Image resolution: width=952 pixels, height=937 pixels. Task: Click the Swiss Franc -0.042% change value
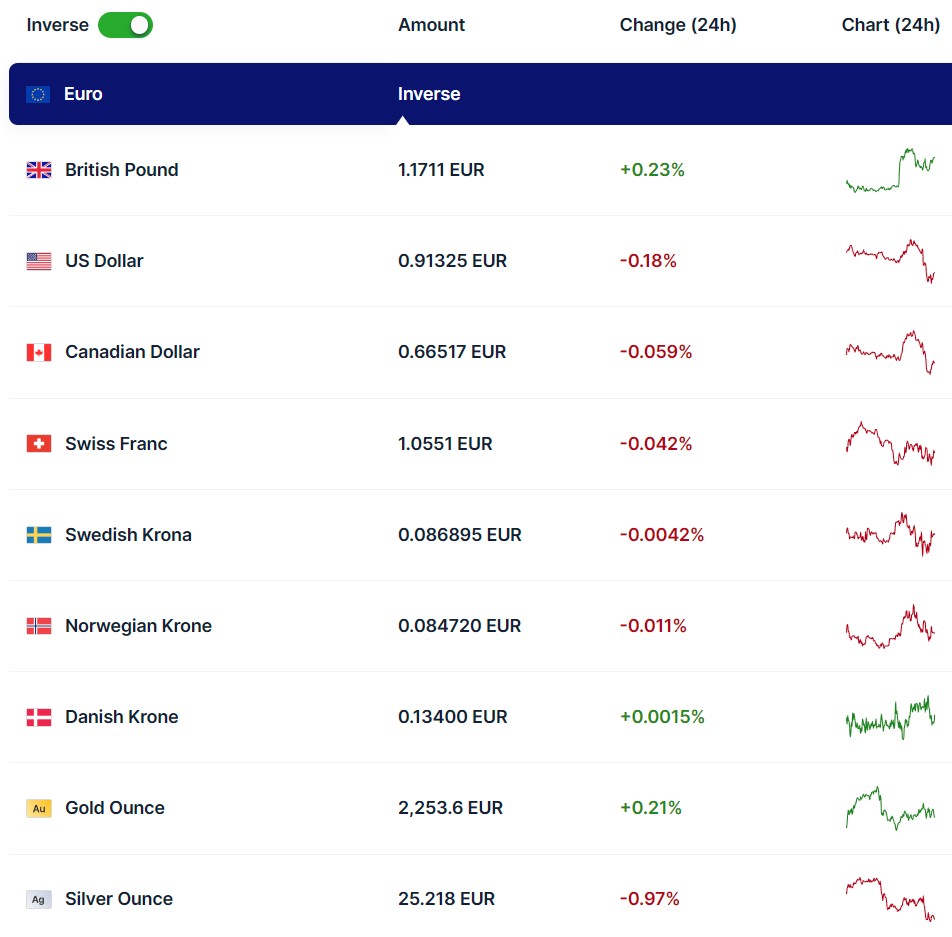pos(655,444)
